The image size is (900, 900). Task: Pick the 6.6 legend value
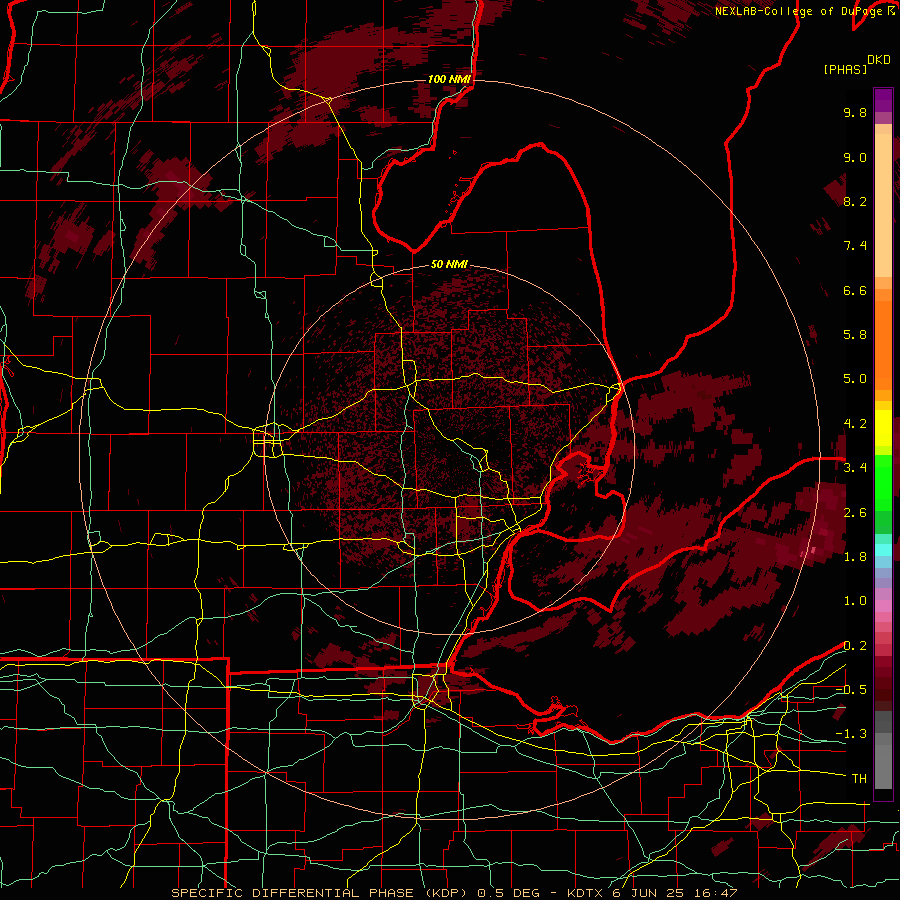pyautogui.click(x=855, y=290)
